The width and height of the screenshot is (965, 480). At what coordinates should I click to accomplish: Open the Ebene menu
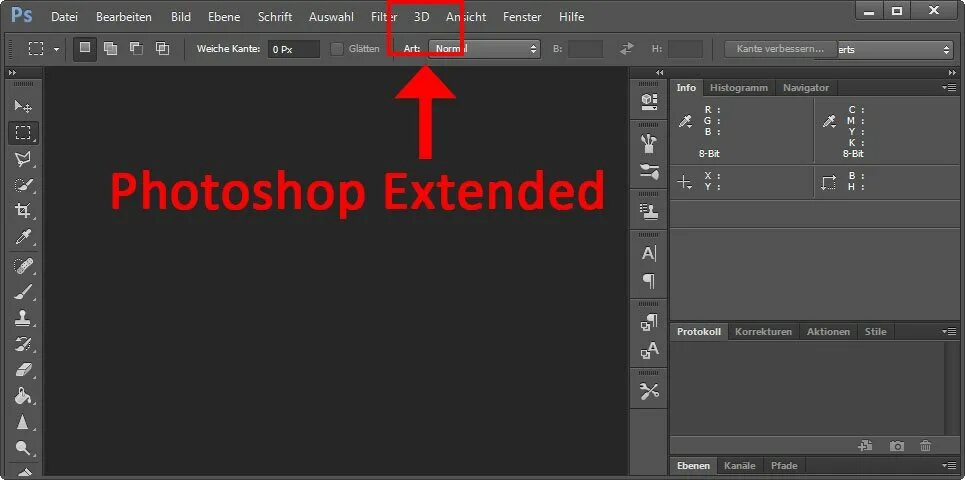[224, 17]
